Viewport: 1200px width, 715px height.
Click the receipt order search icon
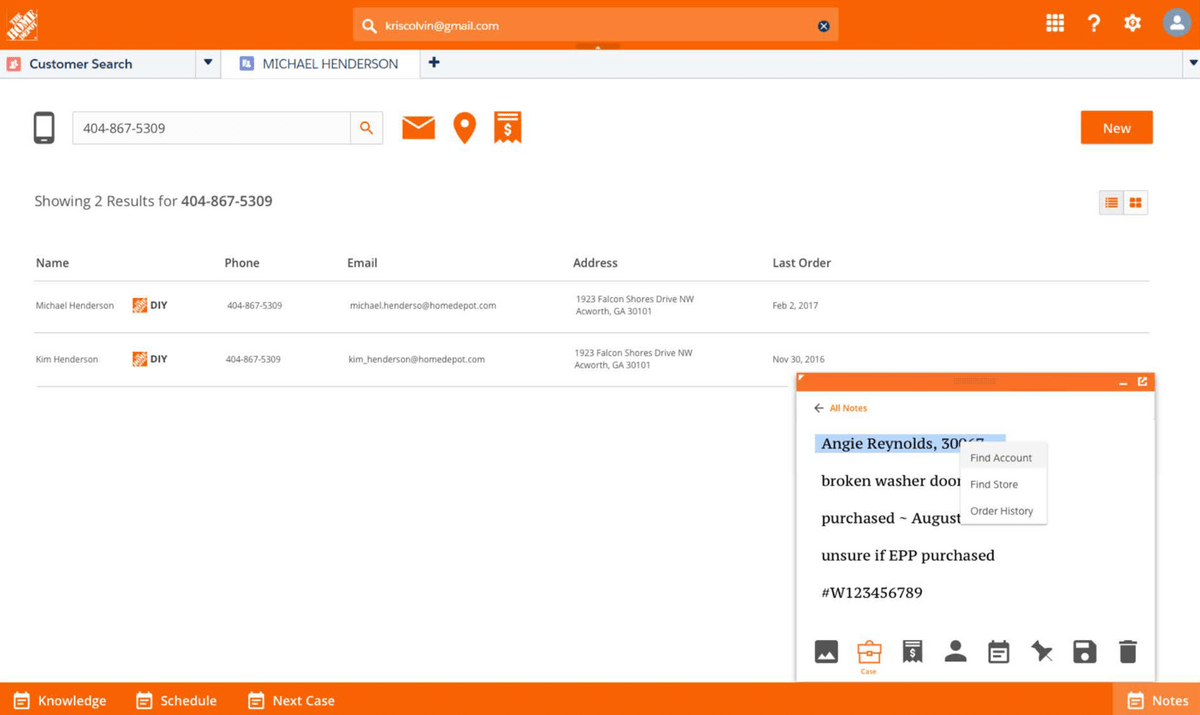coord(508,128)
